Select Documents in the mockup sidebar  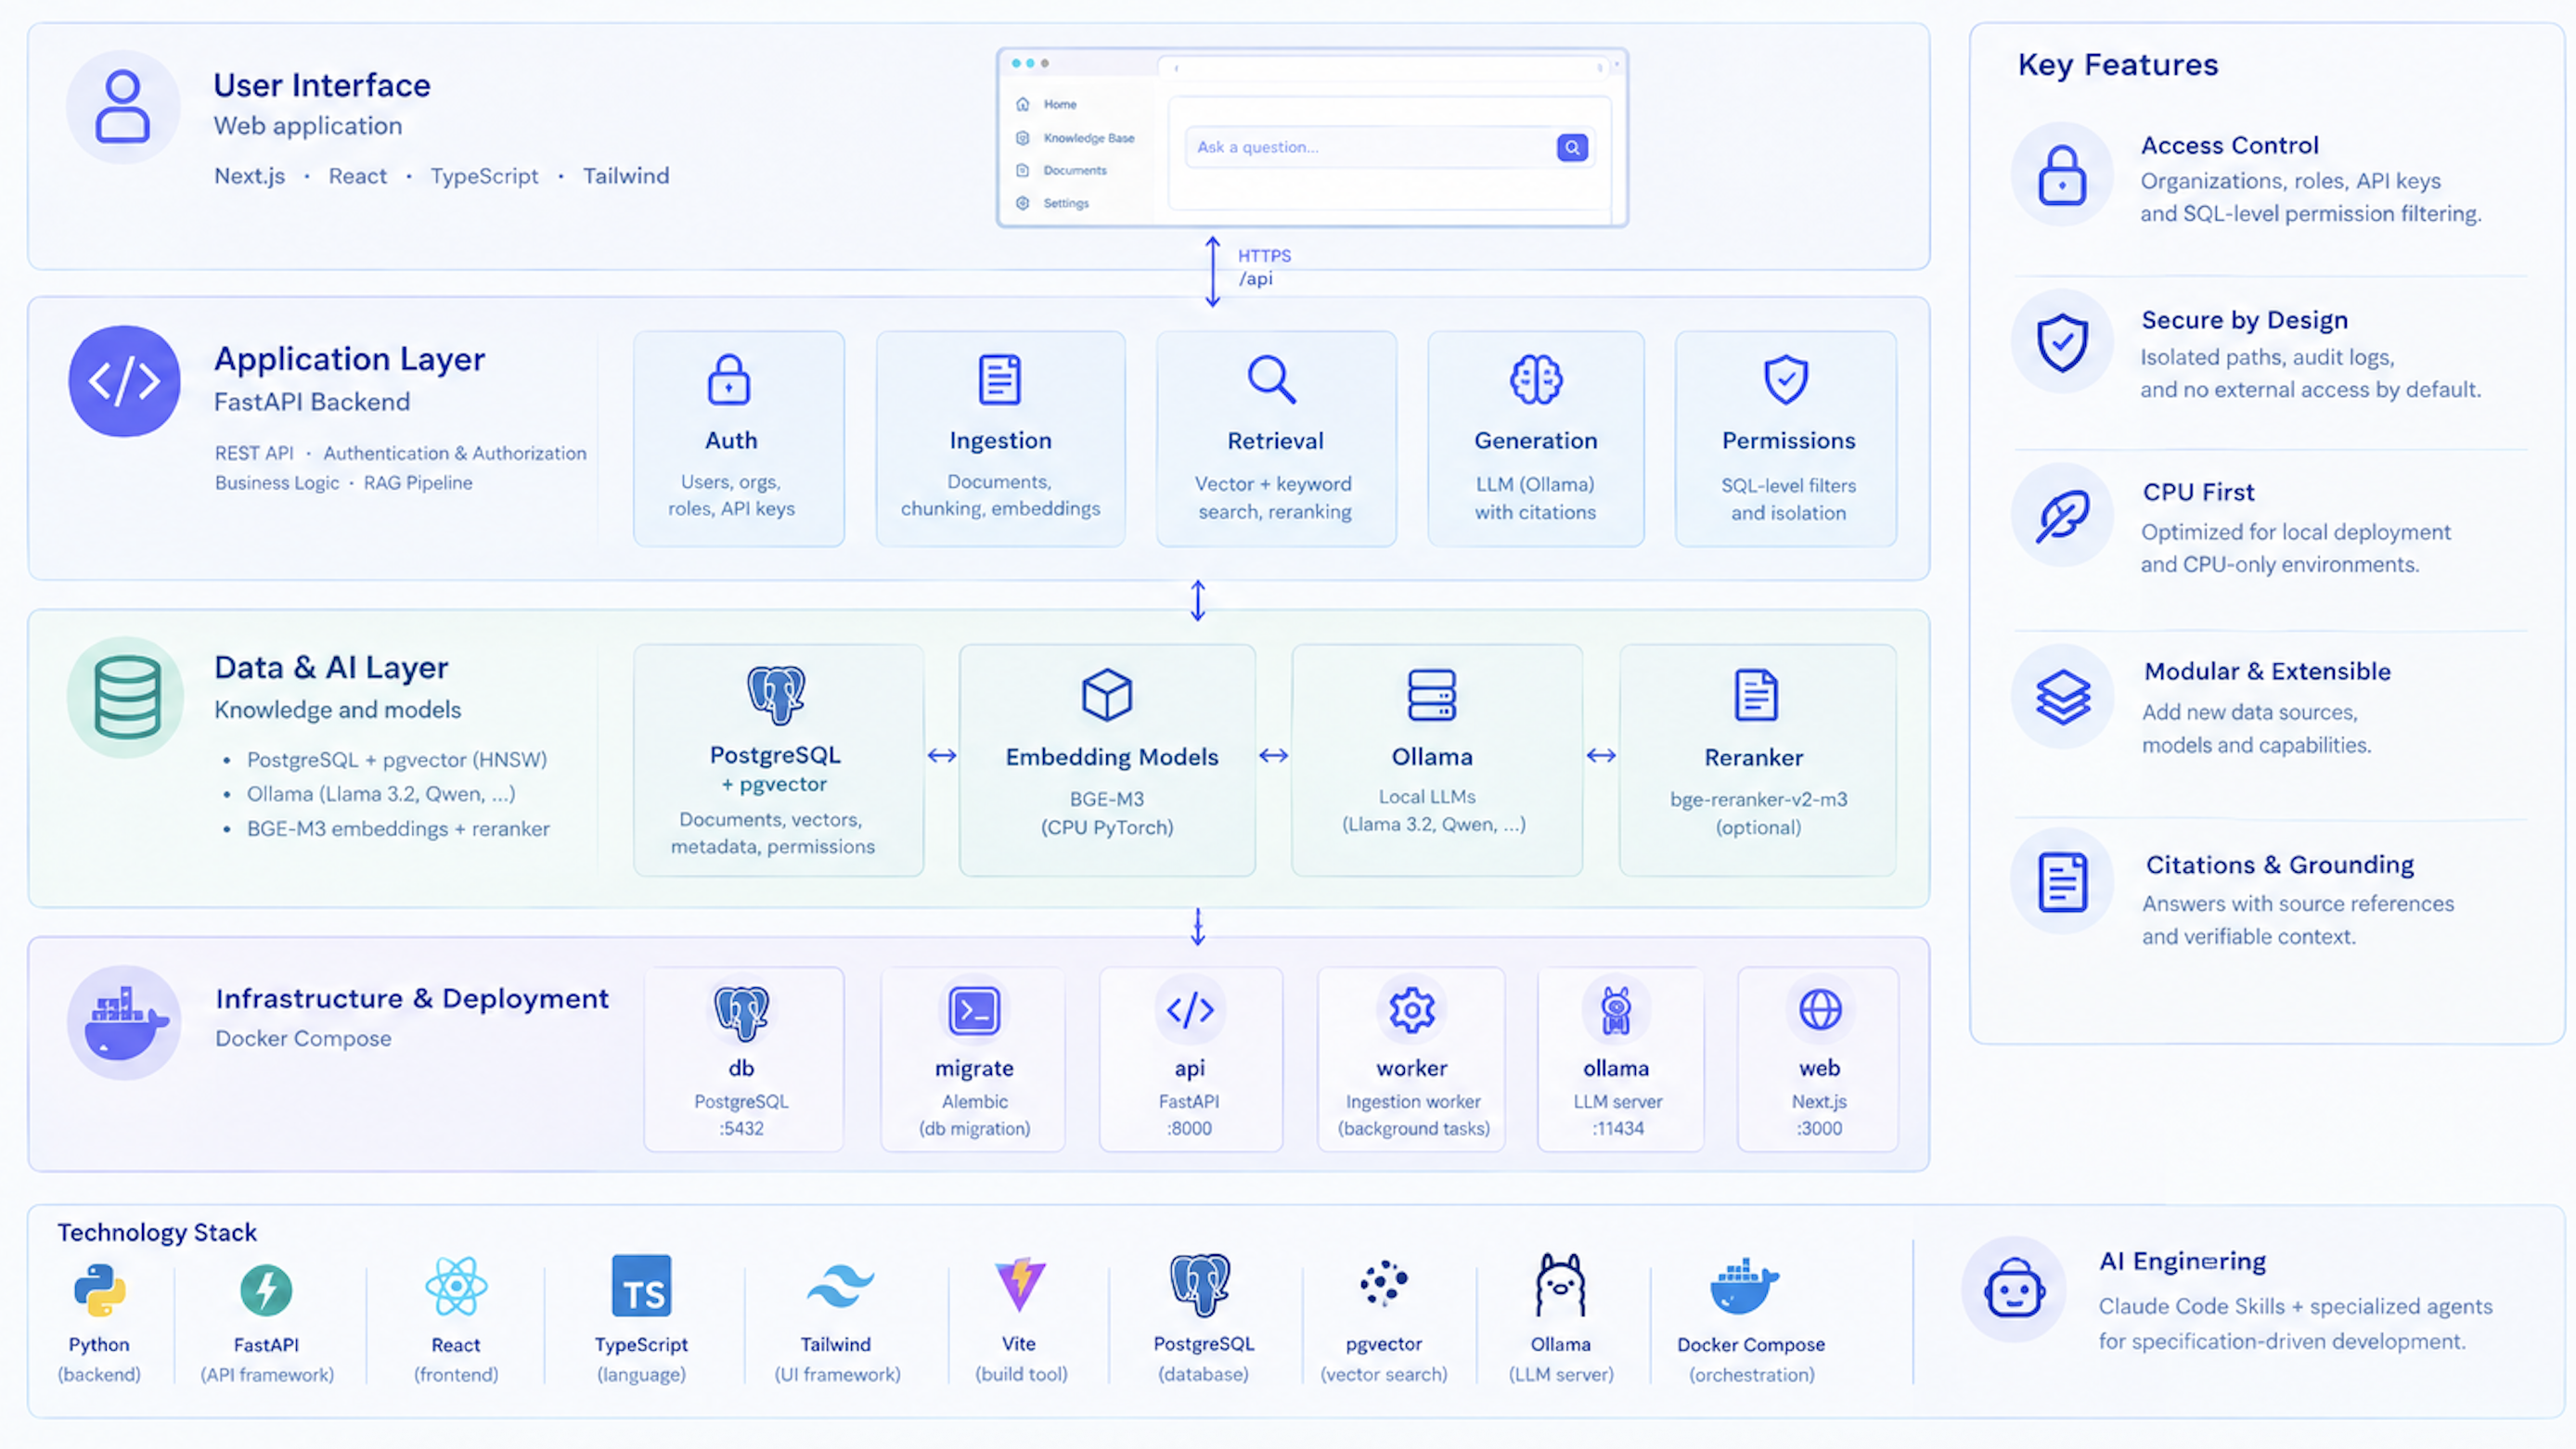[x=1061, y=170]
